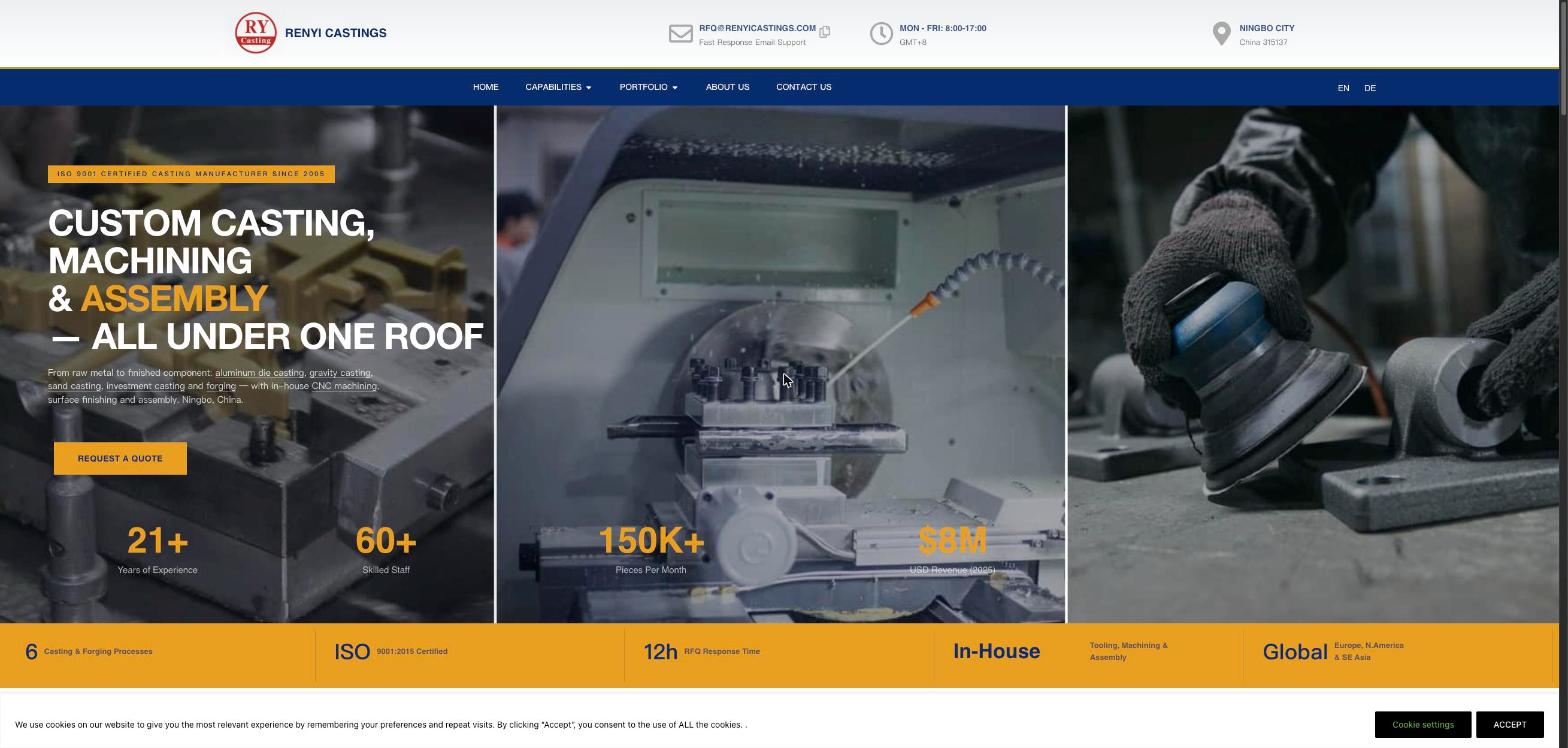Switch language to EN
This screenshot has width=1568, height=748.
(1343, 88)
